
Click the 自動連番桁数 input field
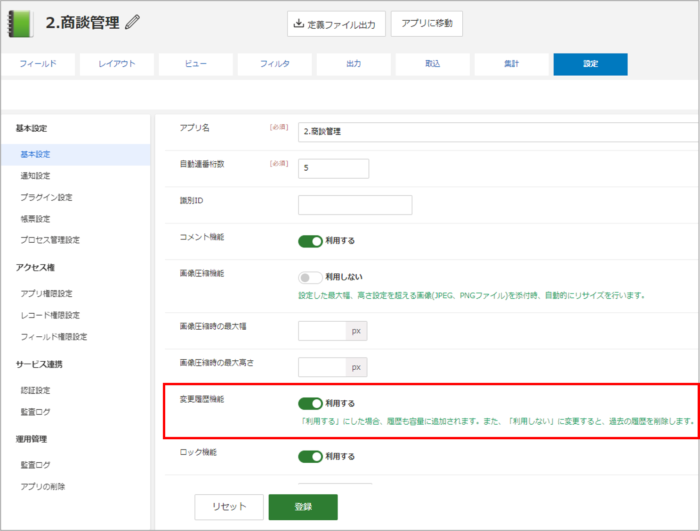333,168
